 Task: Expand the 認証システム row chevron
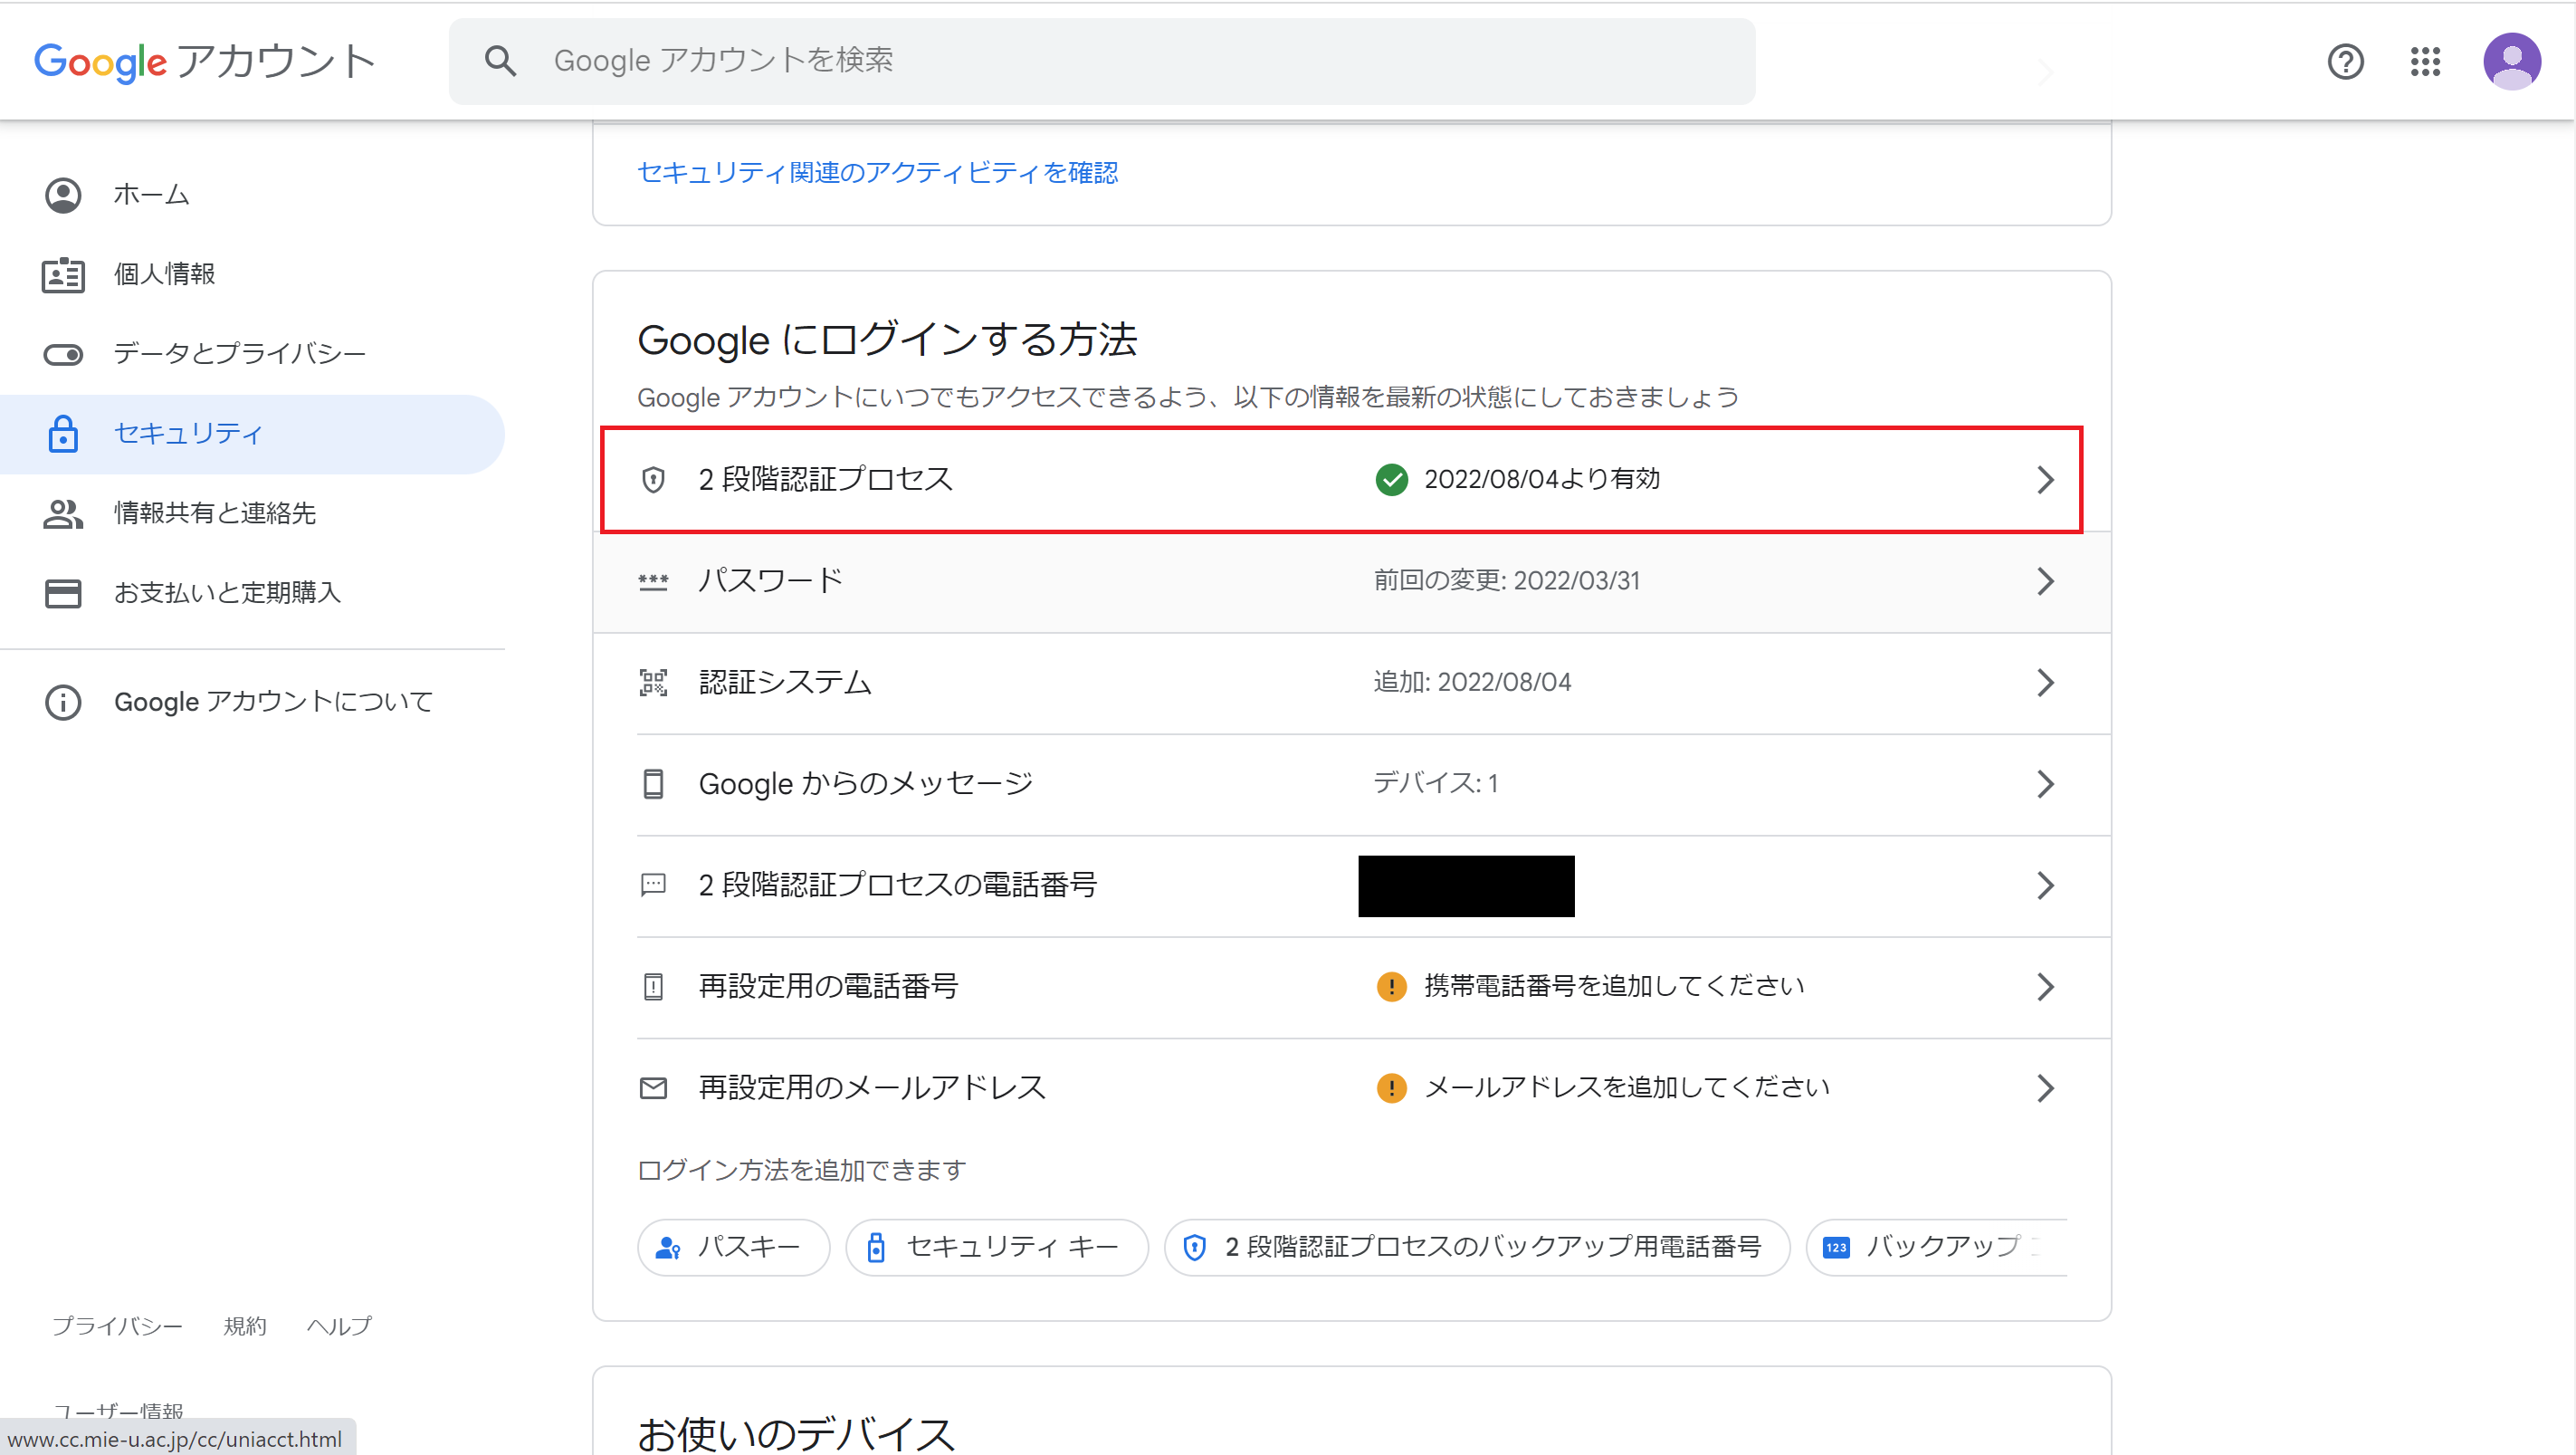(2045, 683)
